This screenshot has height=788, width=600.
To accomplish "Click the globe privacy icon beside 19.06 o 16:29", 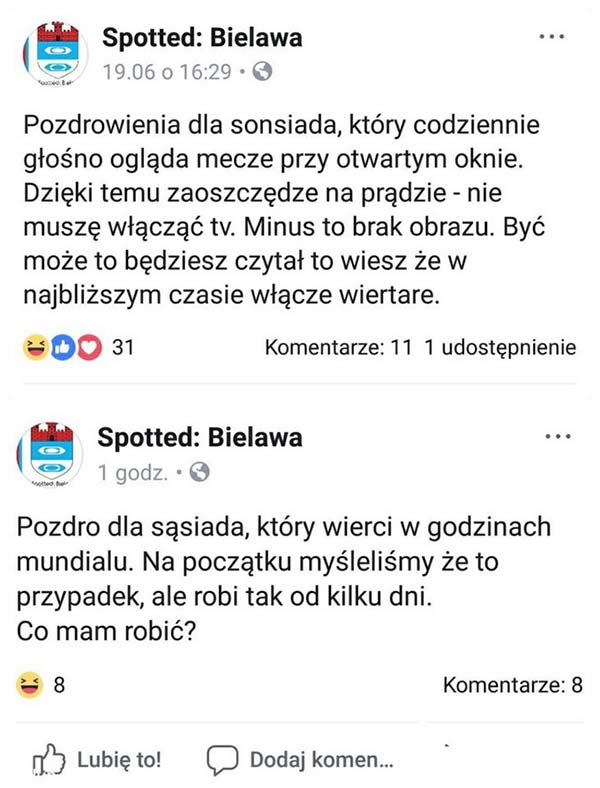I will pyautogui.click(x=263, y=71).
